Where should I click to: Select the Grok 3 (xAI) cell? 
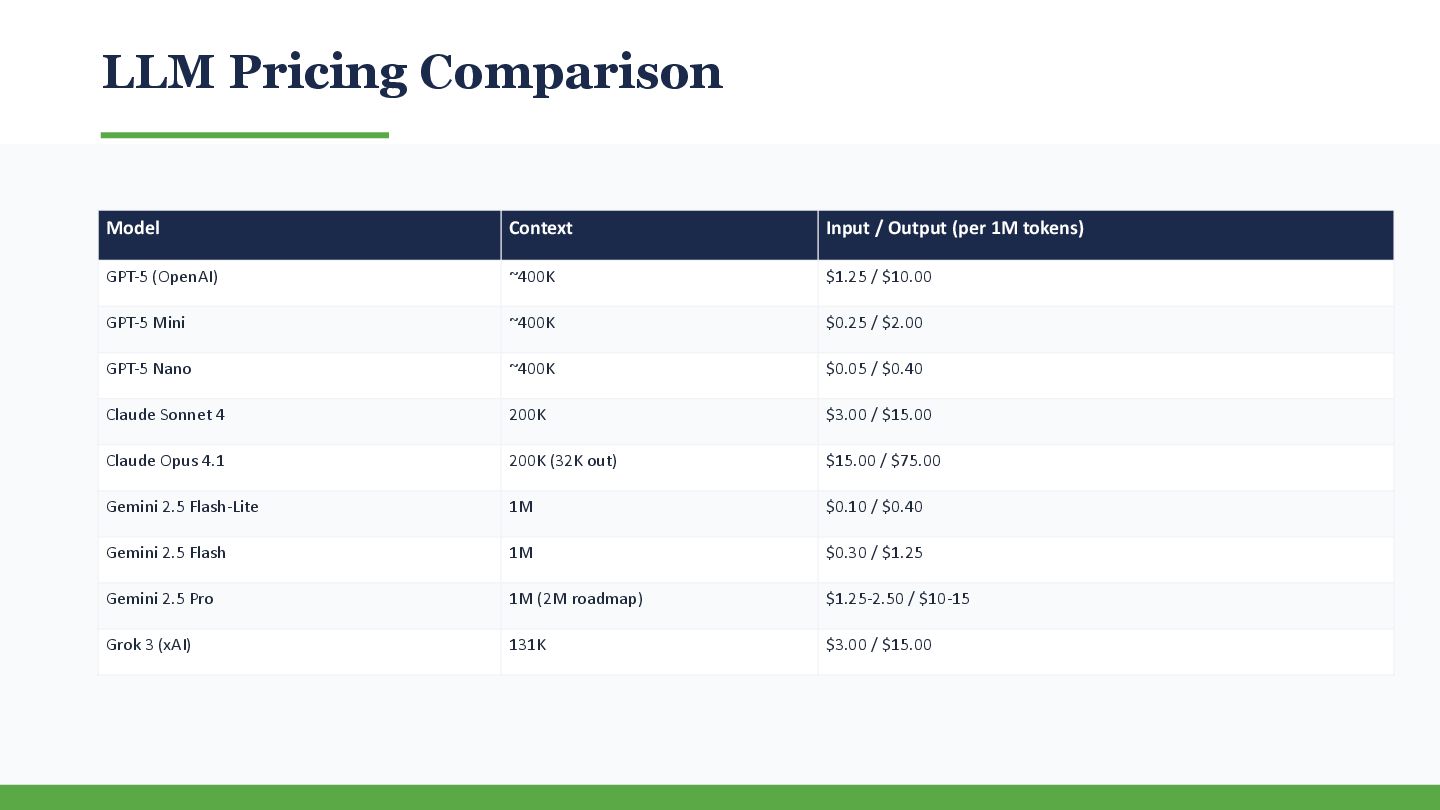click(x=300, y=651)
